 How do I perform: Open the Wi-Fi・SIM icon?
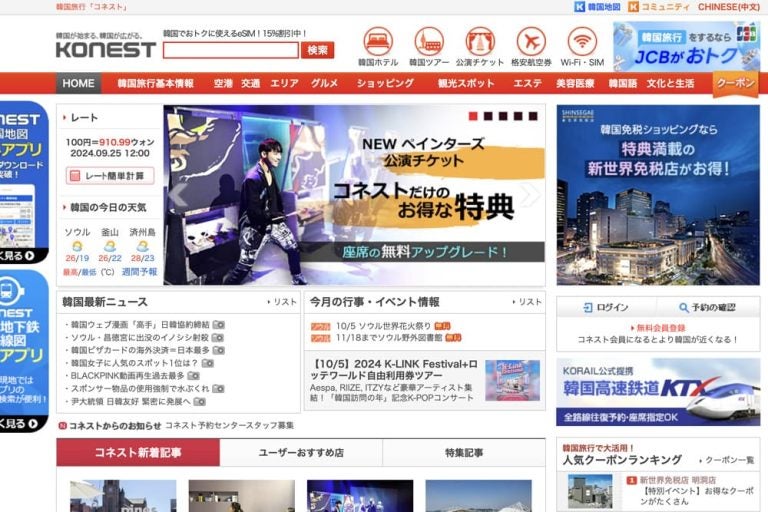[x=582, y=42]
